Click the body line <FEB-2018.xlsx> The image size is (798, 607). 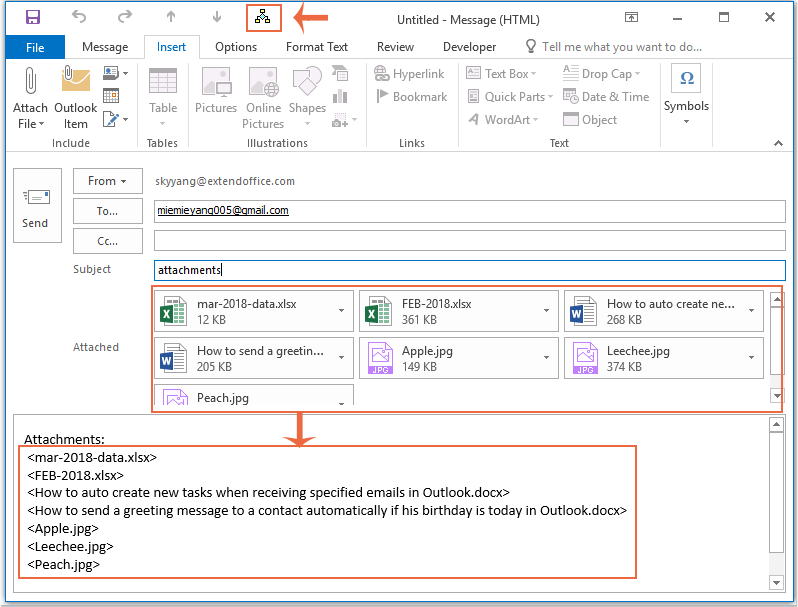[75, 475]
